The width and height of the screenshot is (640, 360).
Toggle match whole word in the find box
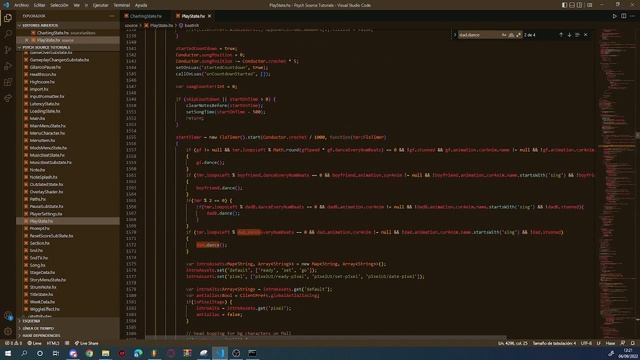point(511,35)
